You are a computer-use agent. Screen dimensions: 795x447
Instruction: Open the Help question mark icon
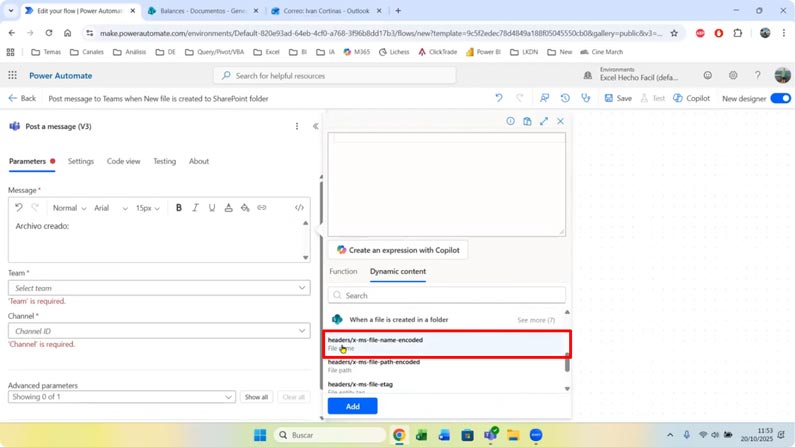click(x=757, y=76)
